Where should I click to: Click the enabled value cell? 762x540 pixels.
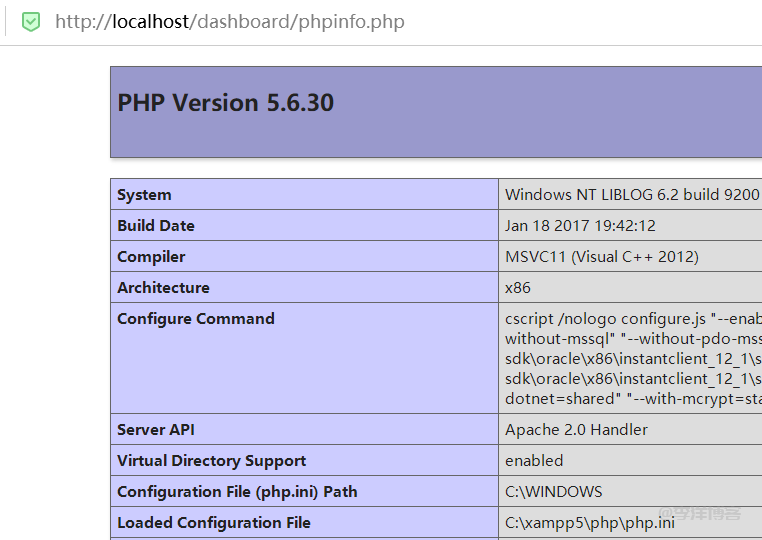tap(534, 461)
